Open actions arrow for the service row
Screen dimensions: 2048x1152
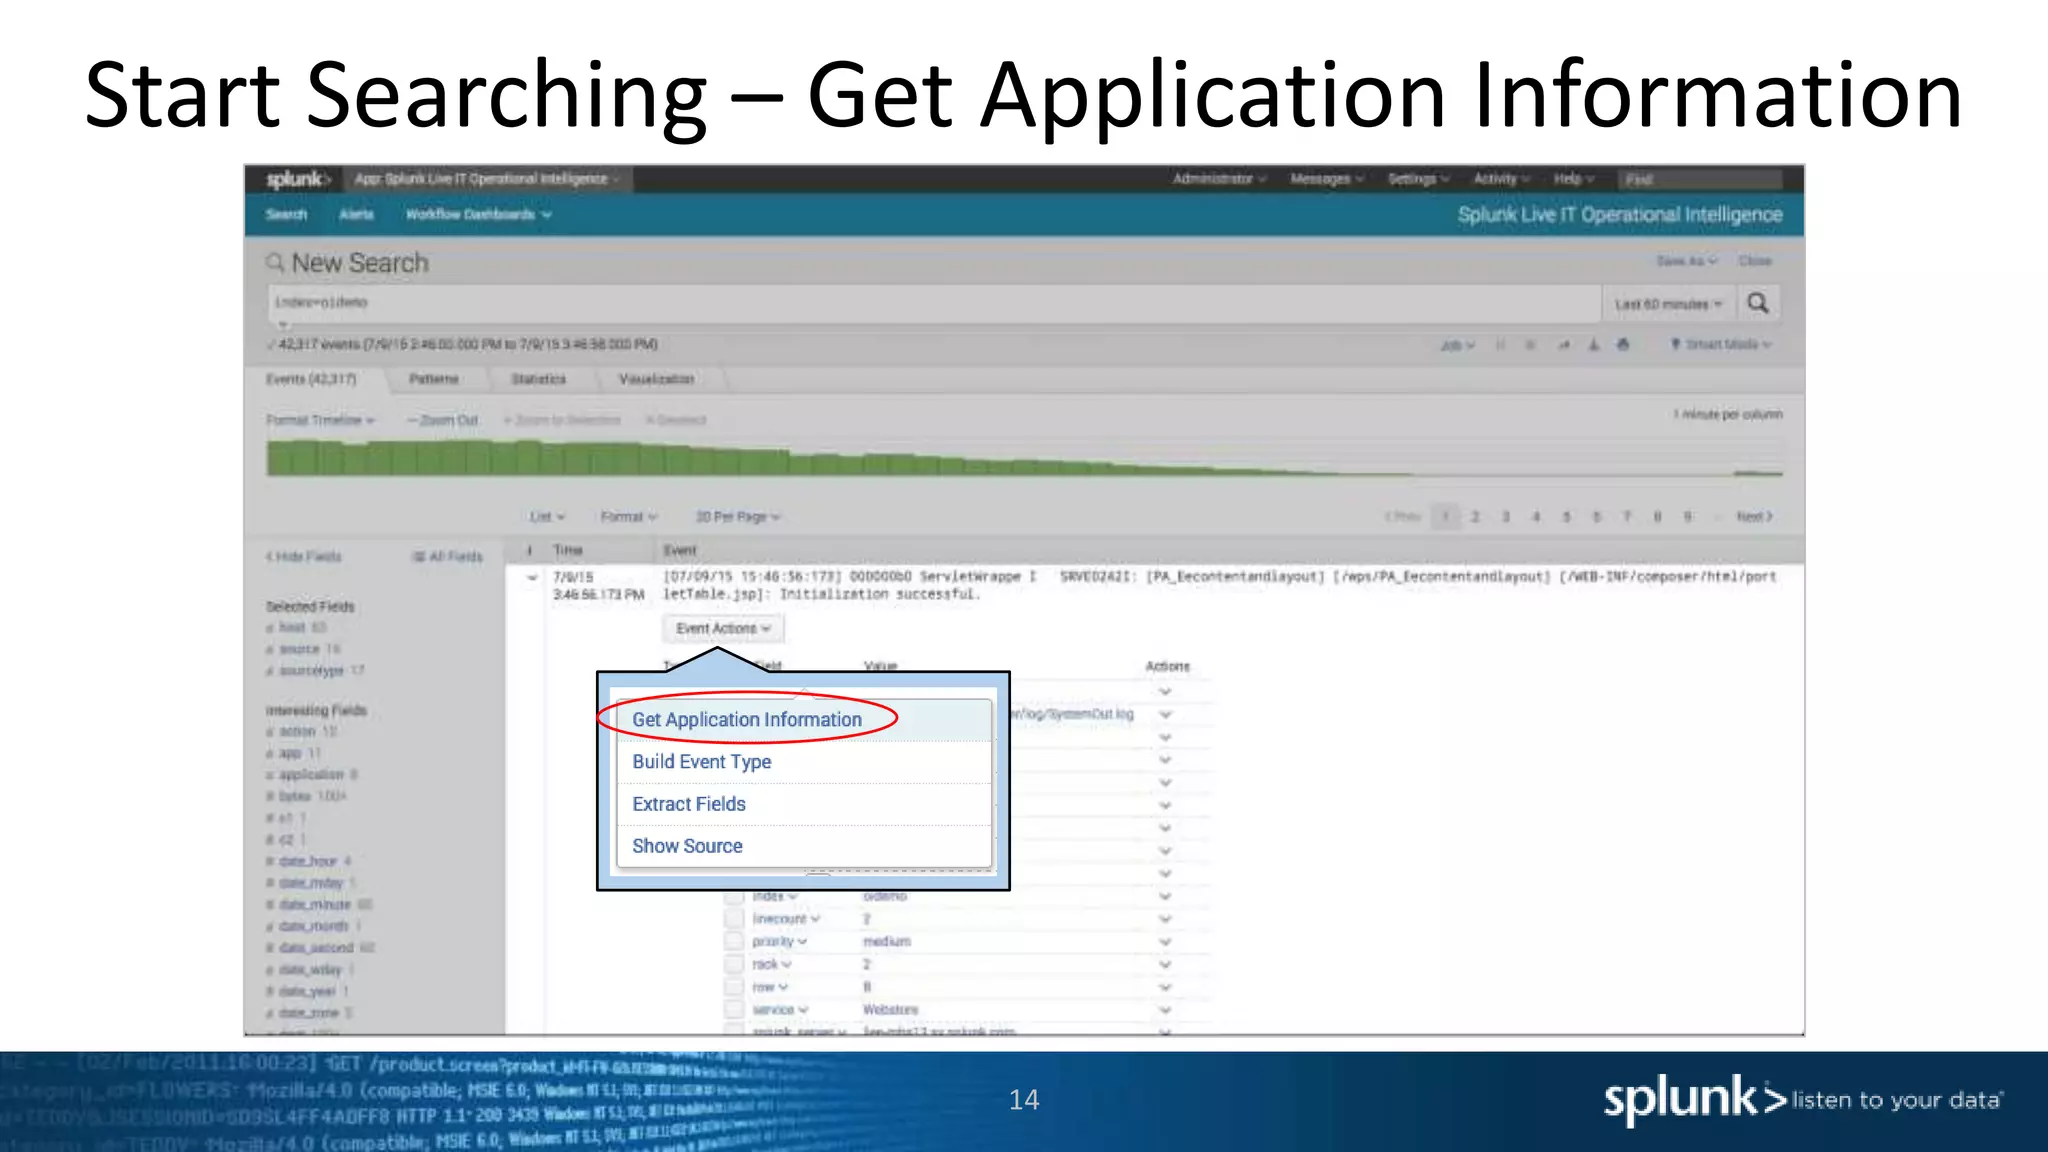pos(1165,1010)
